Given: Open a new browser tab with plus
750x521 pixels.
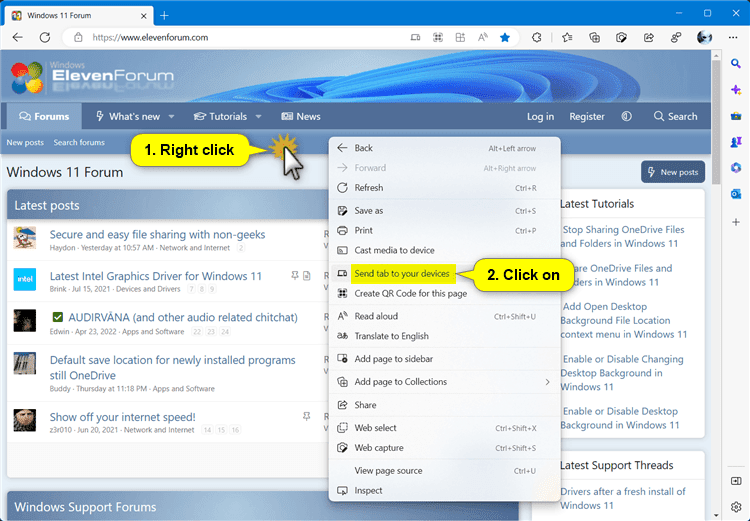Looking at the screenshot, I should tap(164, 15).
